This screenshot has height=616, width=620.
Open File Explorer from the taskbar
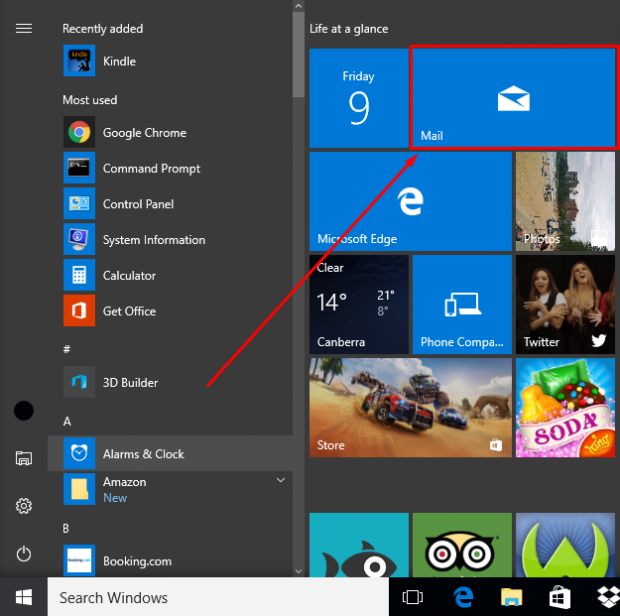click(511, 597)
